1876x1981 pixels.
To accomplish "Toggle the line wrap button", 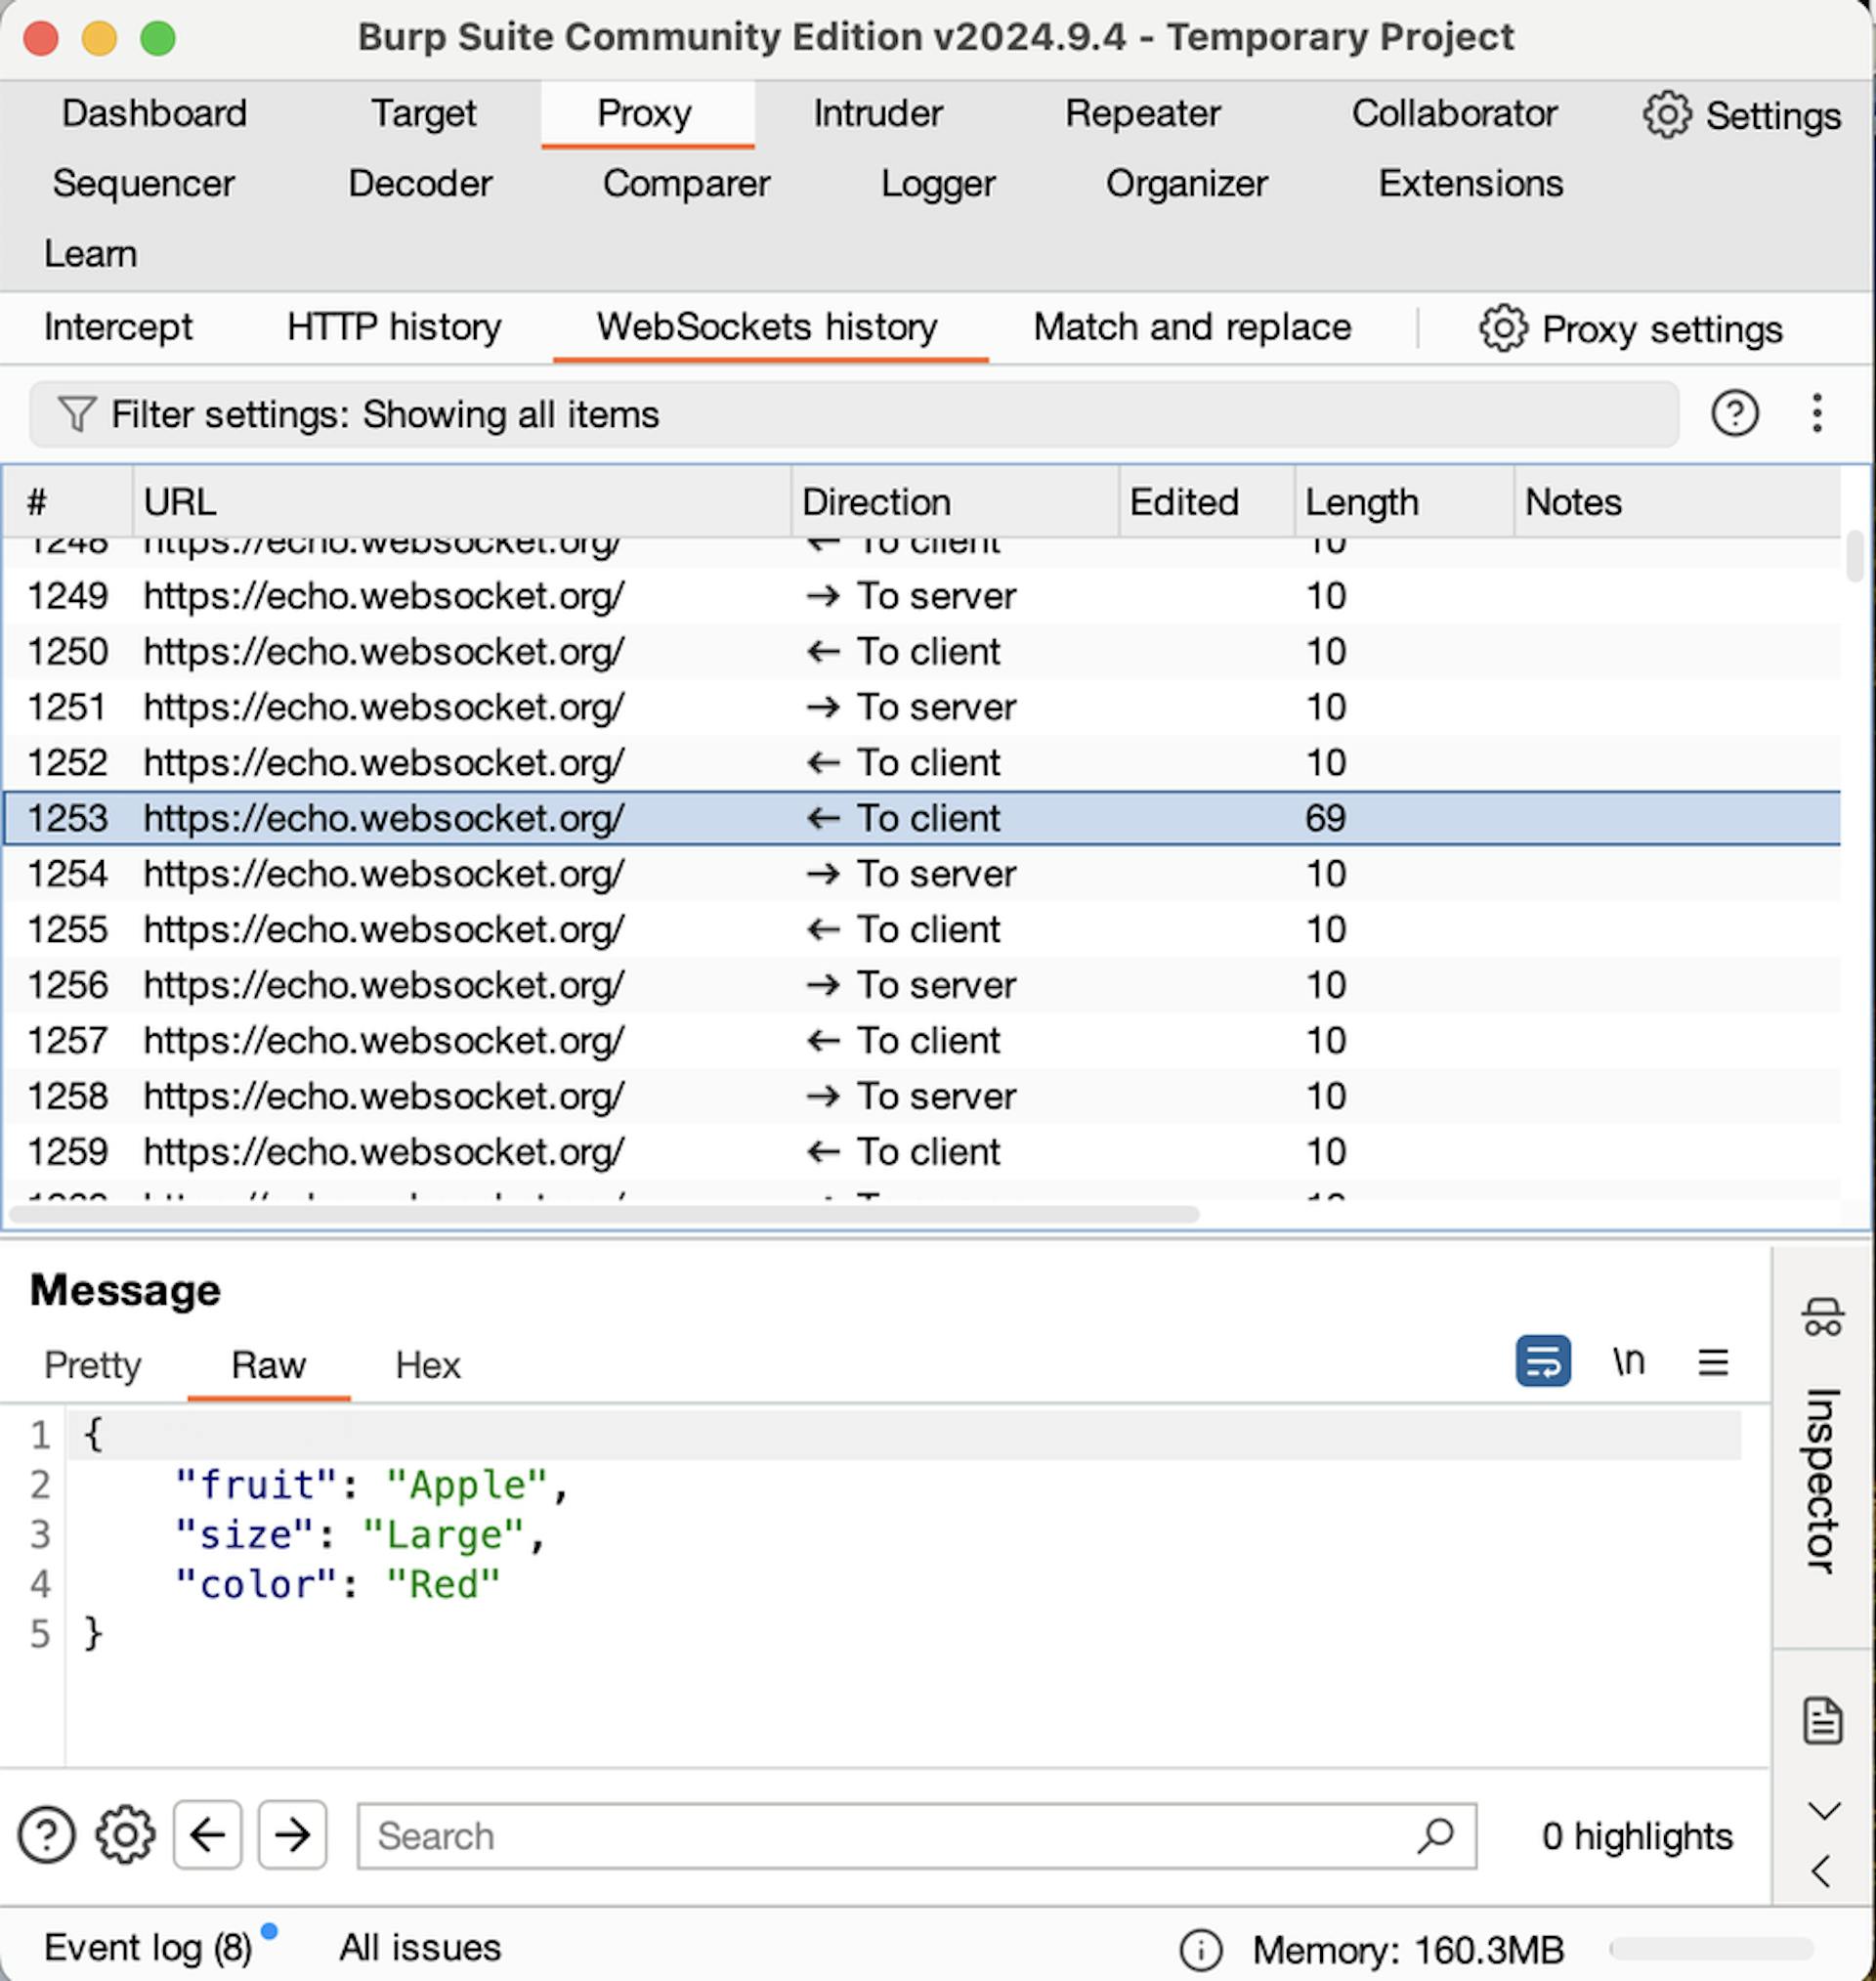I will 1543,1361.
